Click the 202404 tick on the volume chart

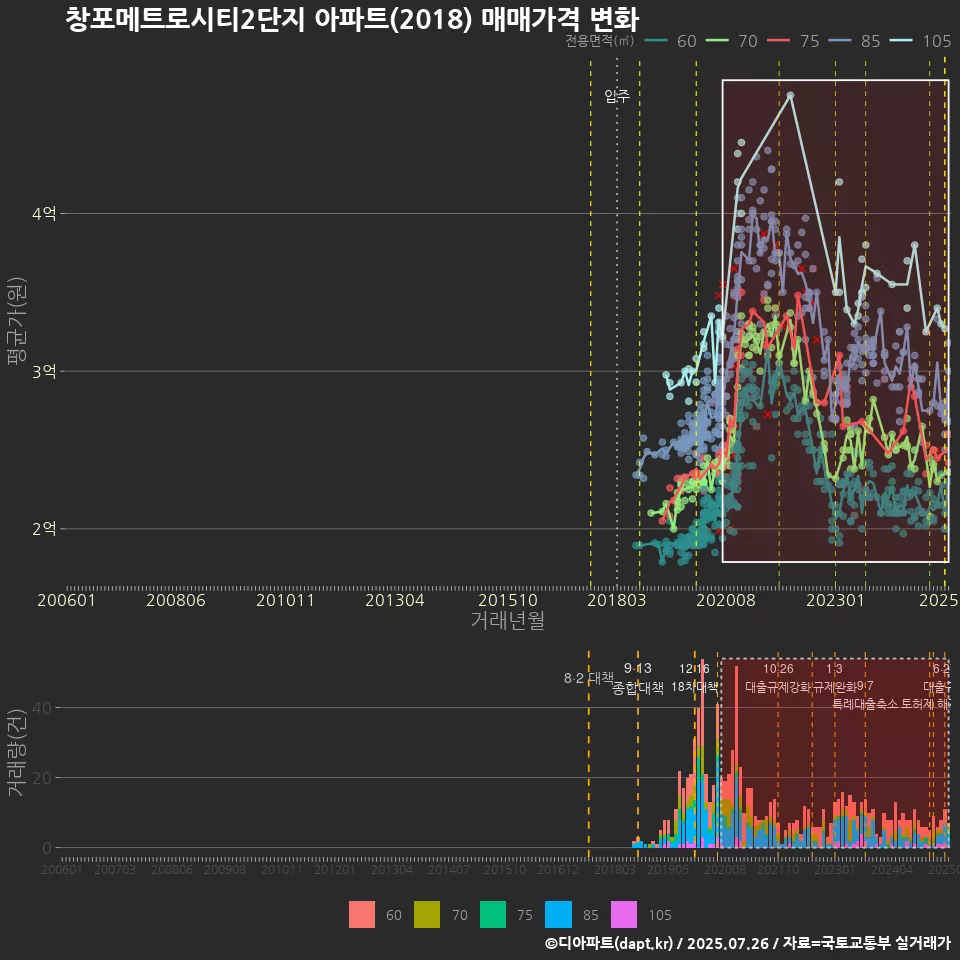point(891,869)
